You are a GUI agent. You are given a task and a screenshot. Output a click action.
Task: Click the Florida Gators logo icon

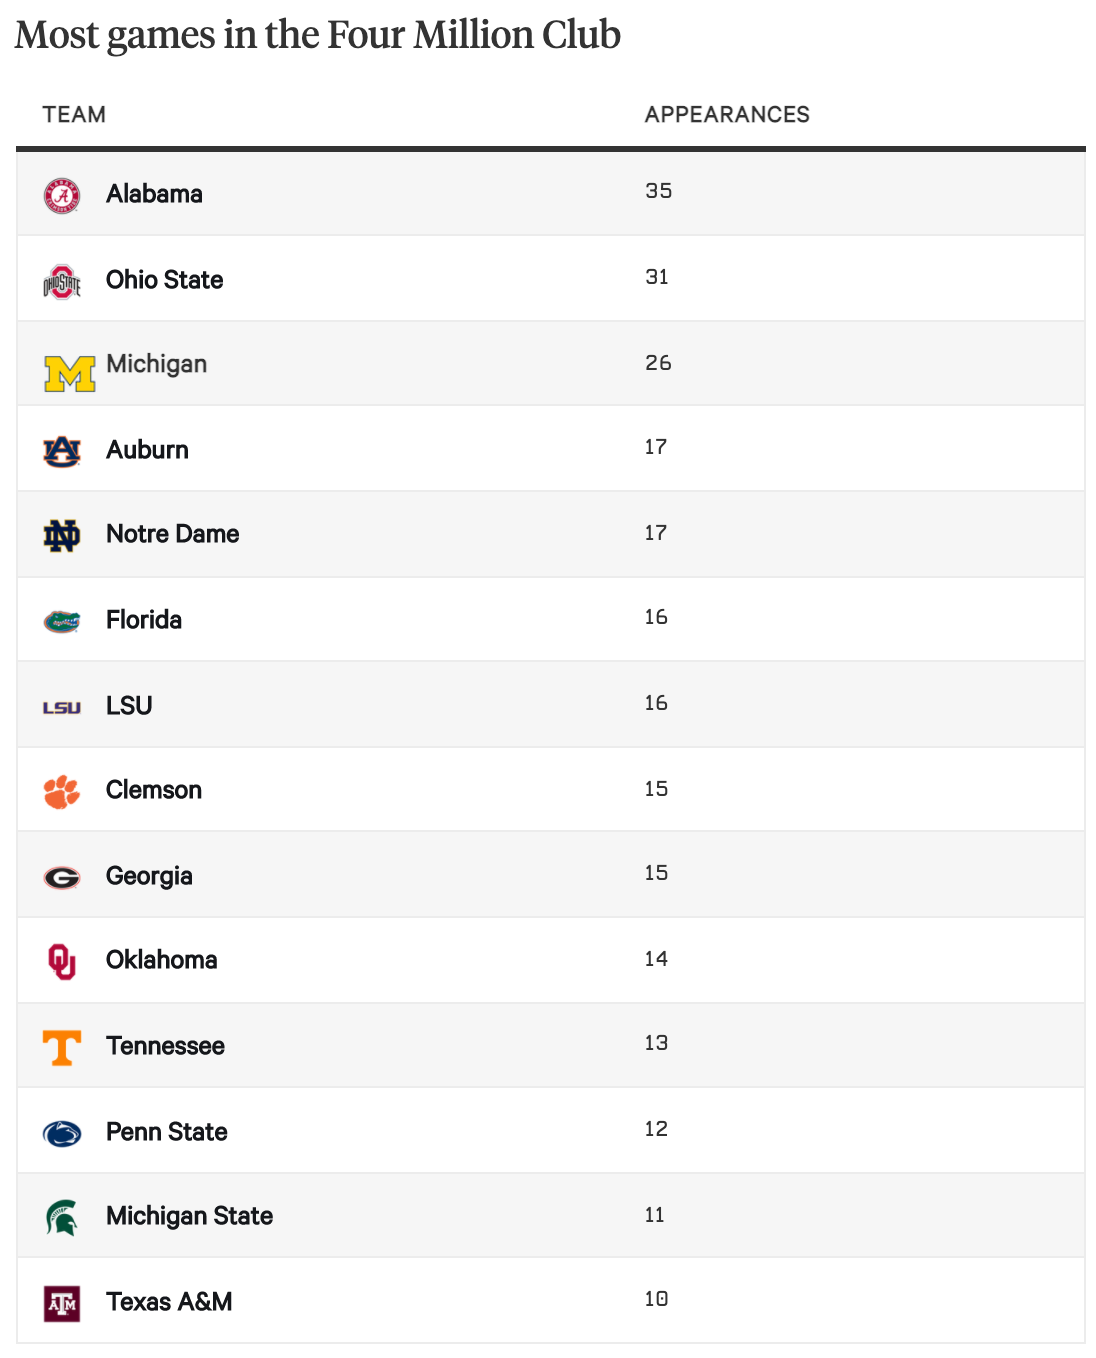(x=62, y=622)
